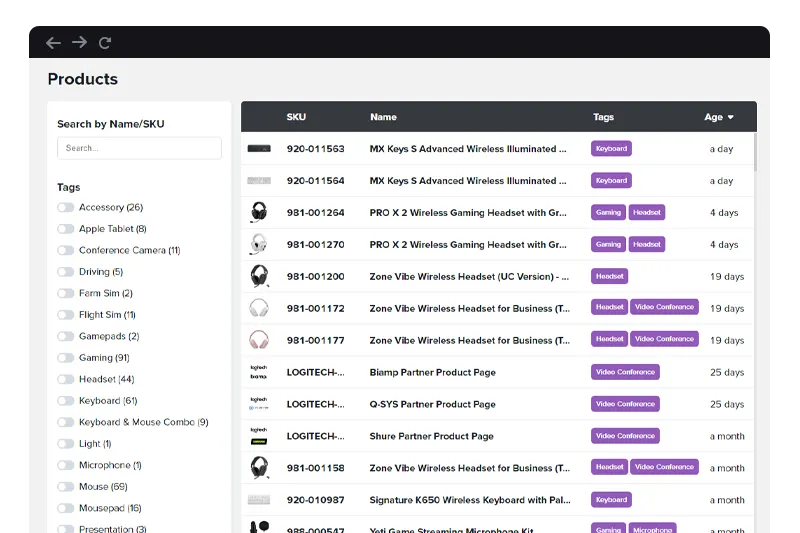Click the Name column header
This screenshot has height=533, width=800.
(383, 117)
